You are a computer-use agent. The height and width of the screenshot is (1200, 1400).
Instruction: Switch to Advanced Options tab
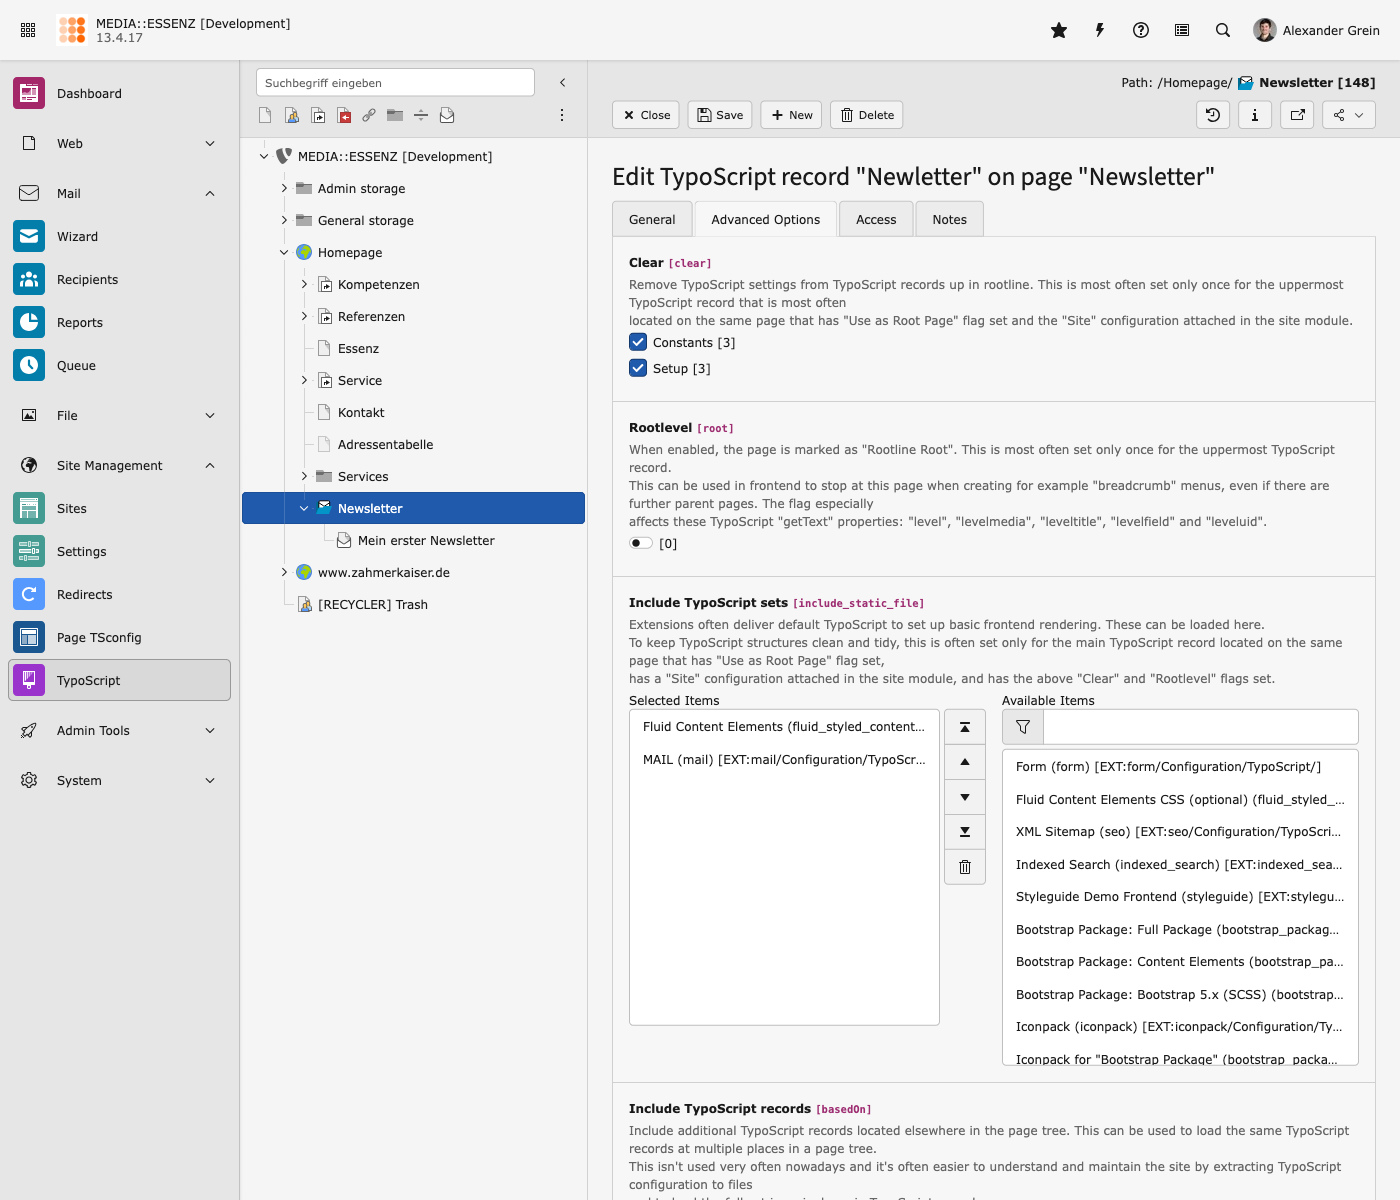(x=765, y=219)
